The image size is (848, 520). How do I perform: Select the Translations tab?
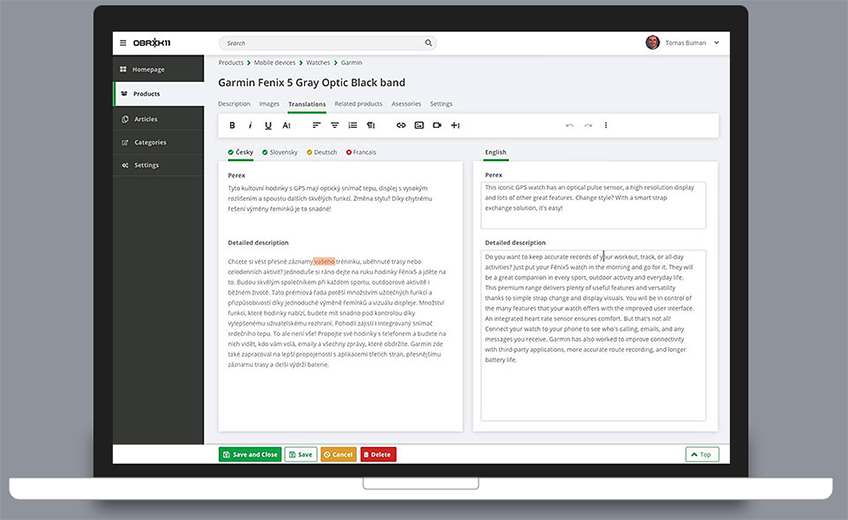(x=307, y=104)
